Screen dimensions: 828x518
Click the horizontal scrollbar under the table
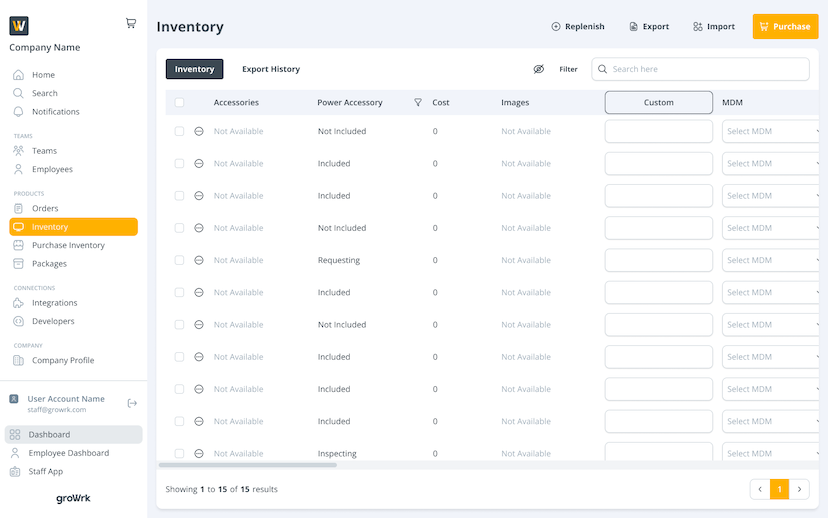(248, 465)
